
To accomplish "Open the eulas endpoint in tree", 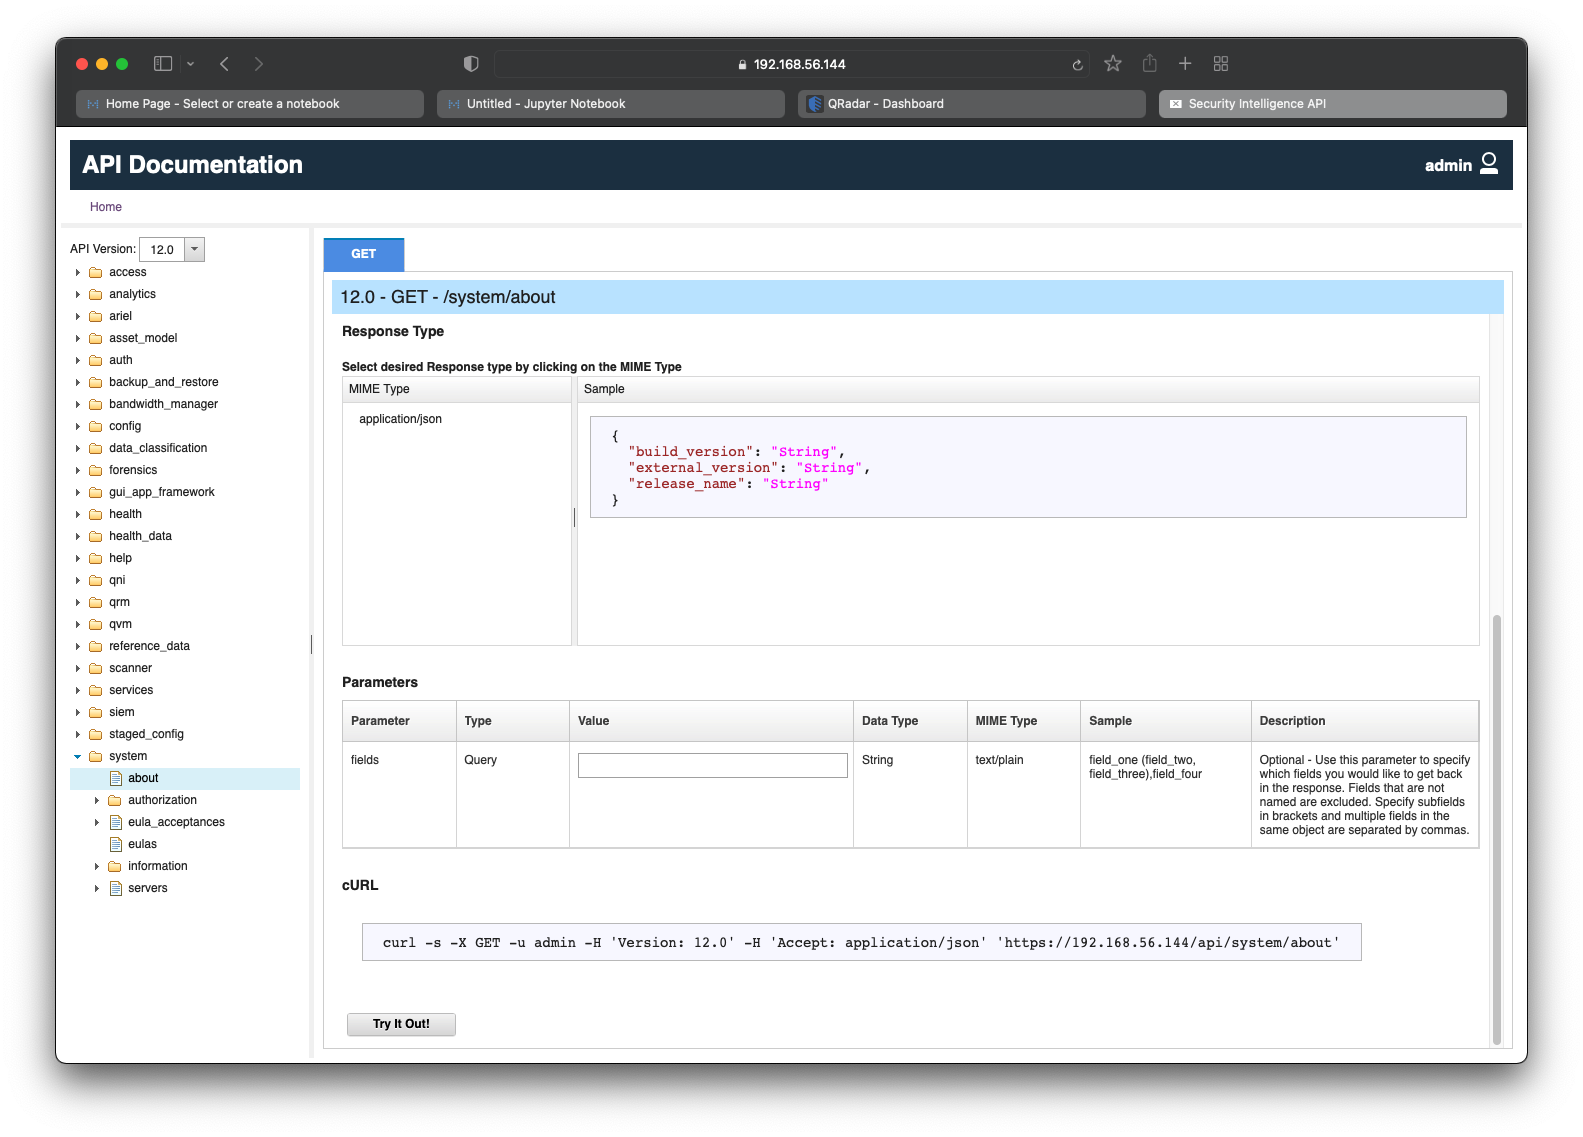I will [x=142, y=844].
